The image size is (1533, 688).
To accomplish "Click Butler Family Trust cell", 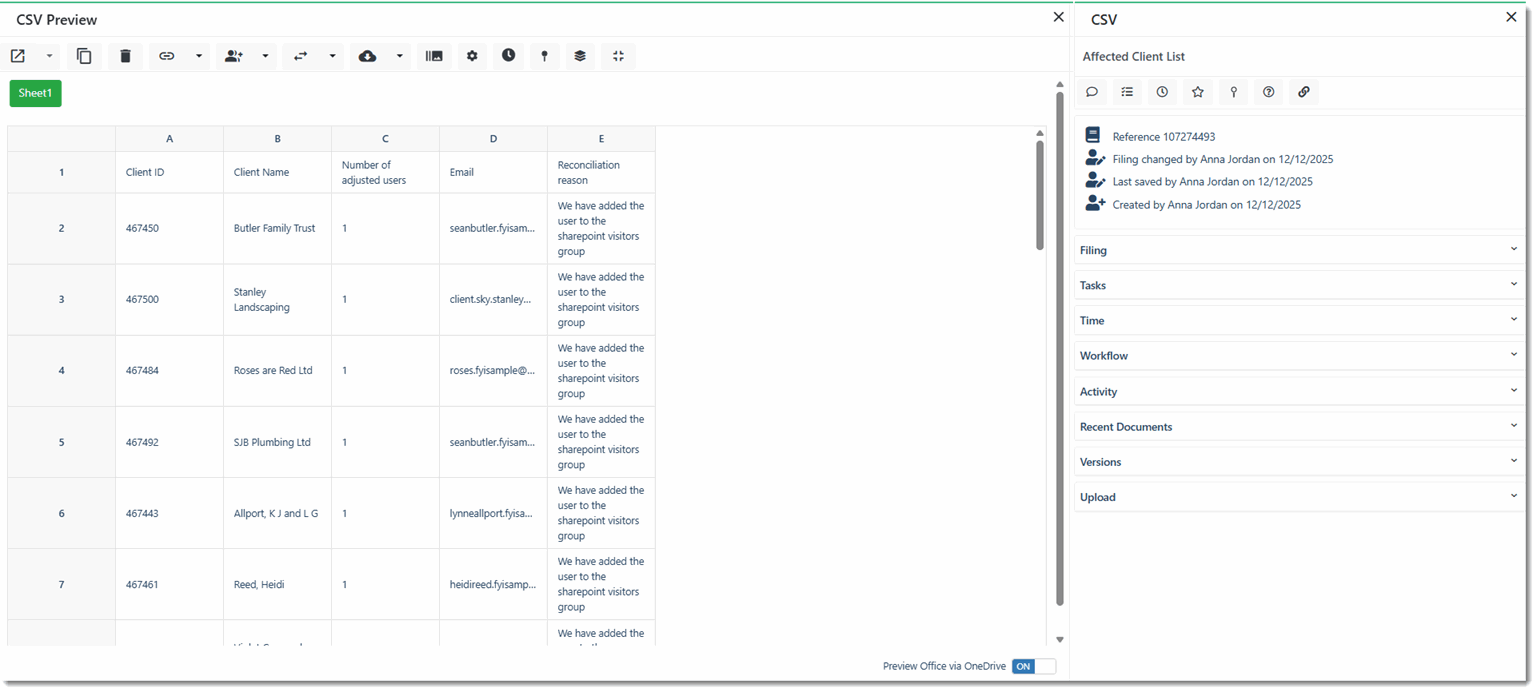I will 277,228.
